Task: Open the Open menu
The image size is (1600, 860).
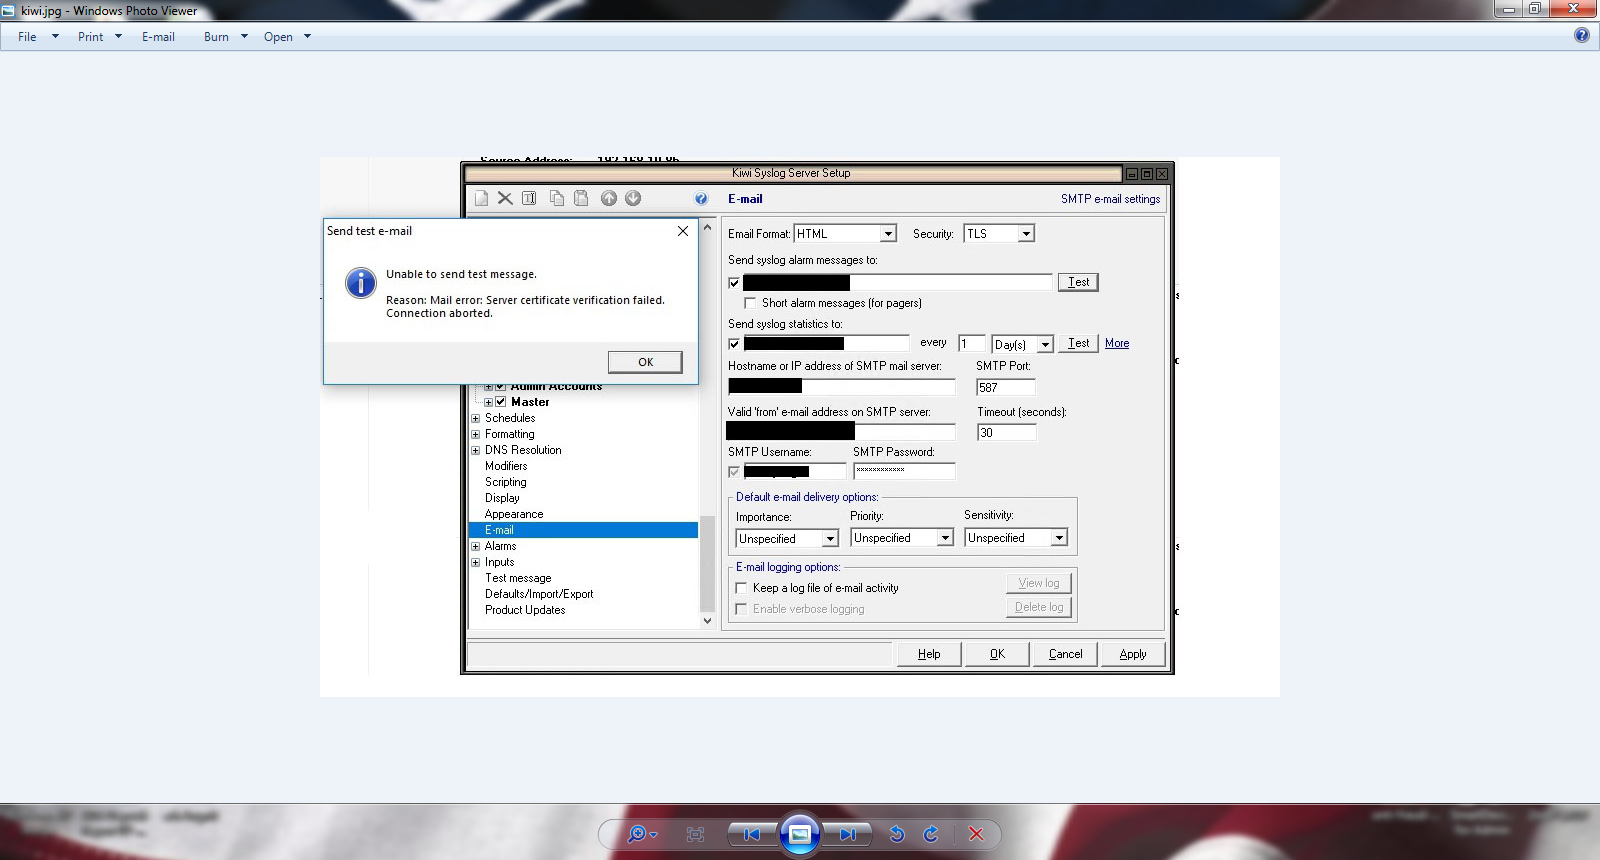Action: pyautogui.click(x=278, y=37)
